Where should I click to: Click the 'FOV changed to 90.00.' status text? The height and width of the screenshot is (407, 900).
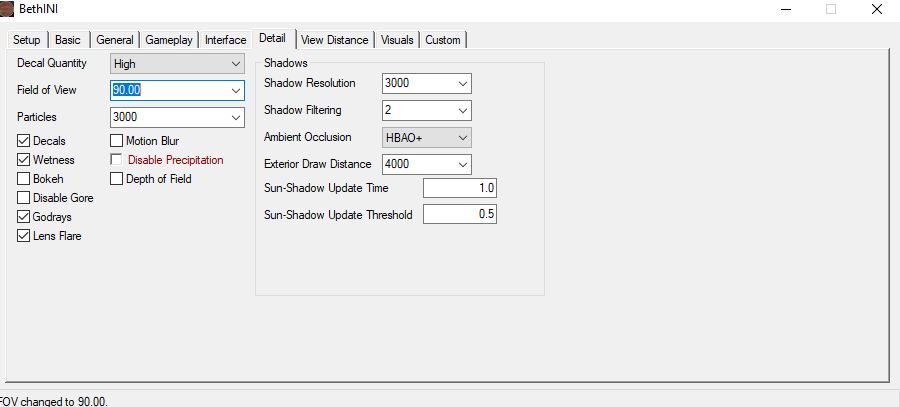[53, 401]
